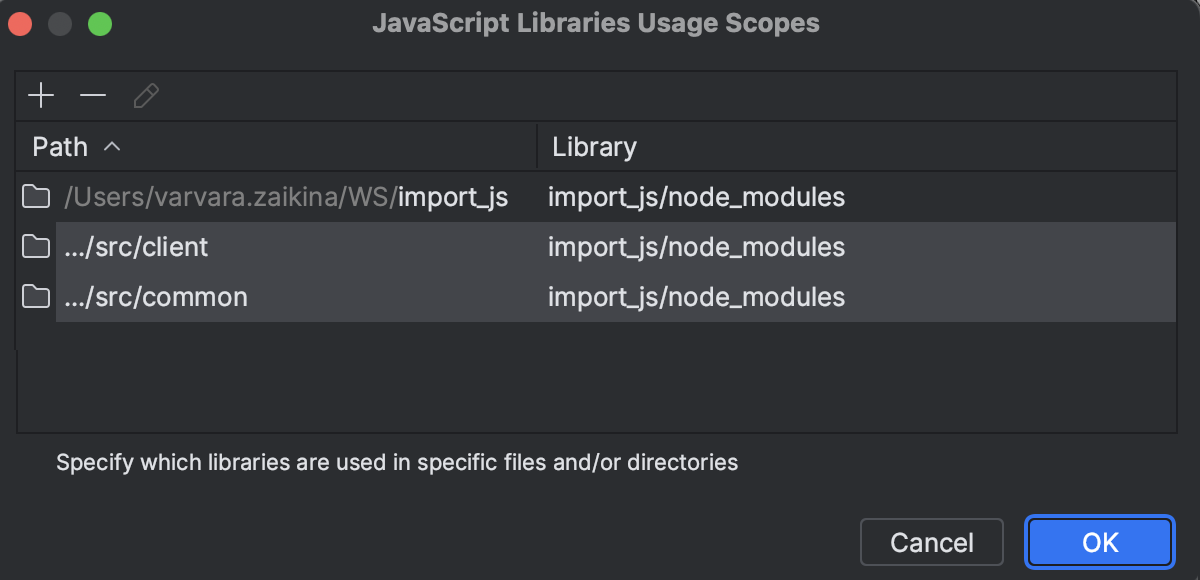Click the Remove scope minus icon
1200x580 pixels.
tap(93, 96)
